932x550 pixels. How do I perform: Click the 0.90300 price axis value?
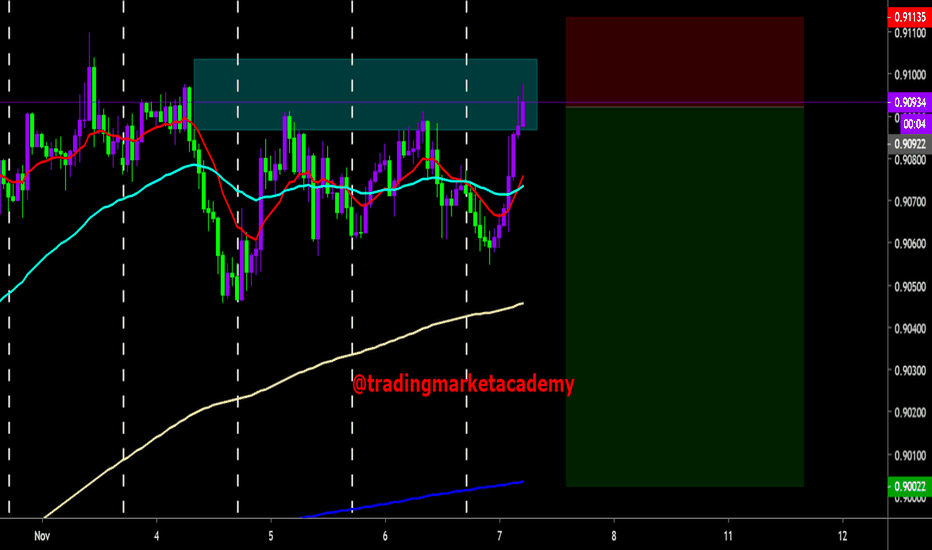[x=911, y=371]
